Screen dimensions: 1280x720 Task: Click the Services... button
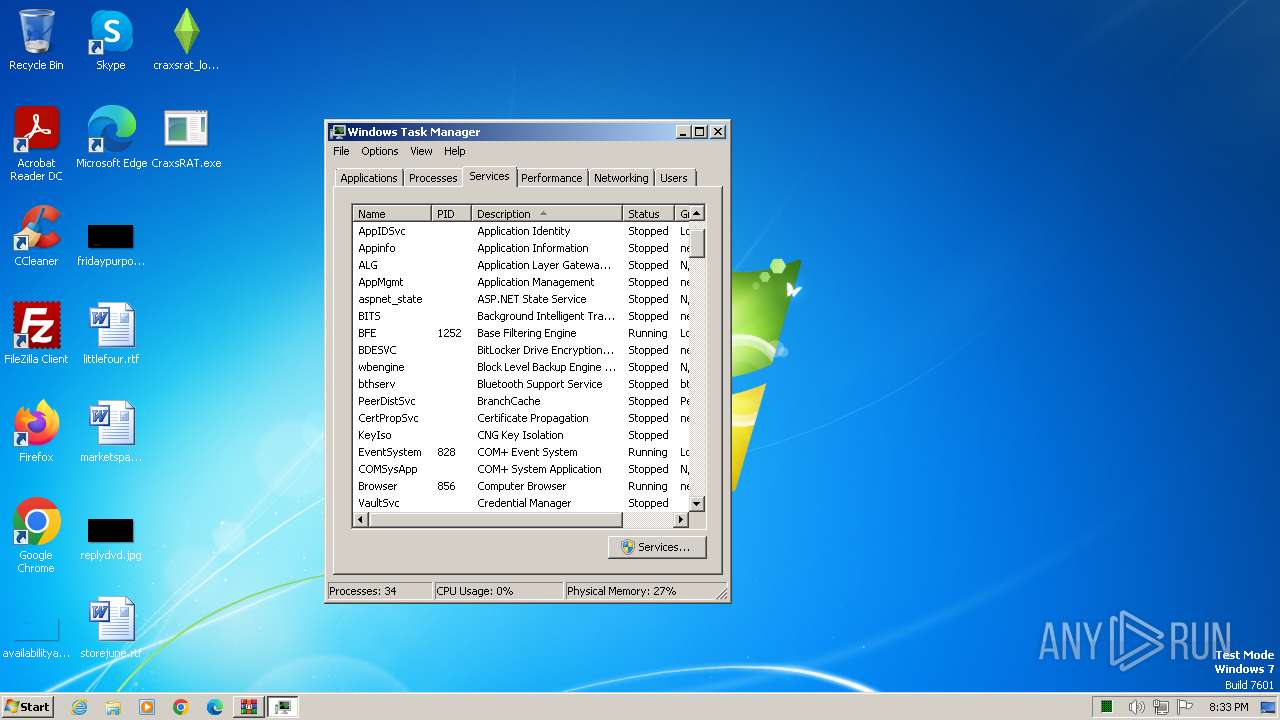coord(656,547)
